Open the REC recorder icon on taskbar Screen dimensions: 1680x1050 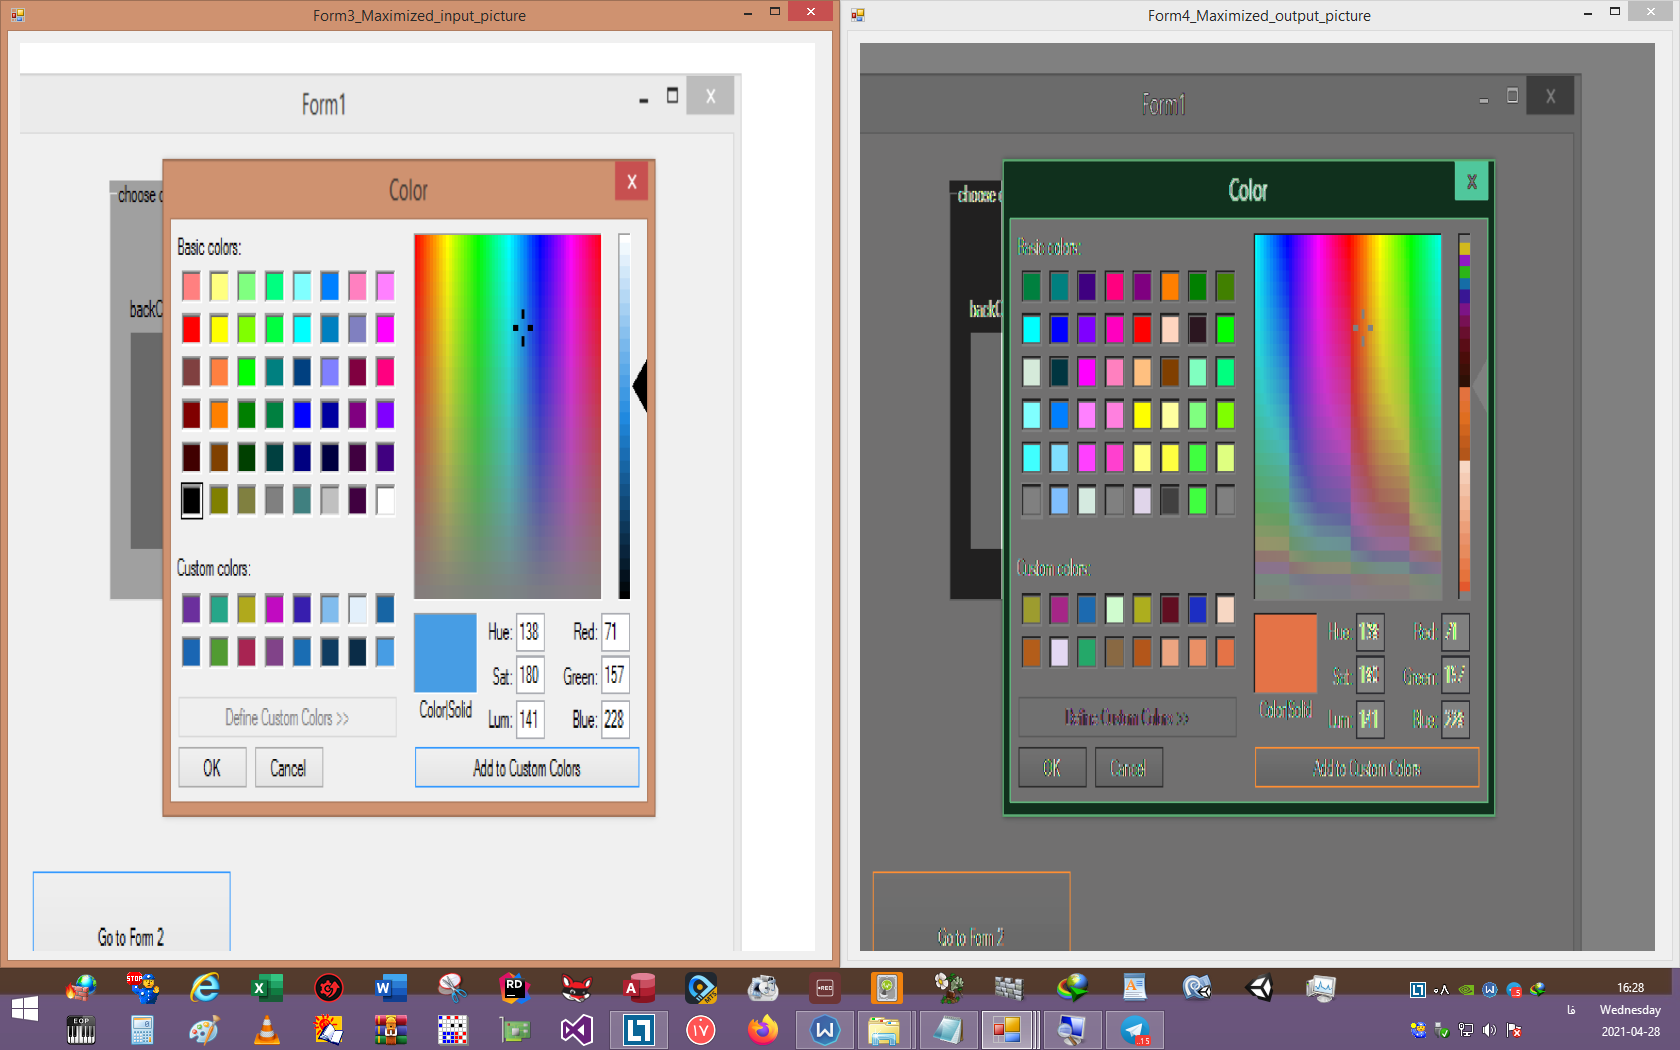click(825, 988)
